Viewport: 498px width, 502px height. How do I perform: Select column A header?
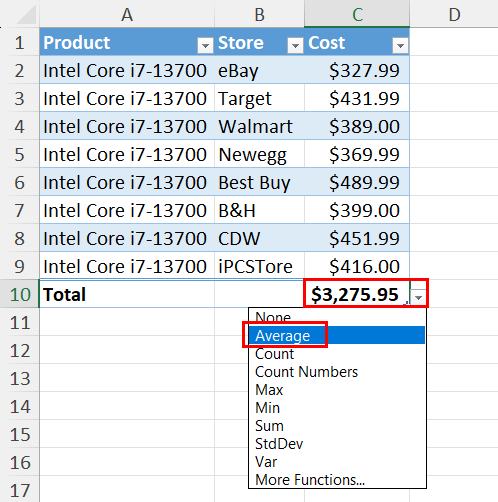127,14
